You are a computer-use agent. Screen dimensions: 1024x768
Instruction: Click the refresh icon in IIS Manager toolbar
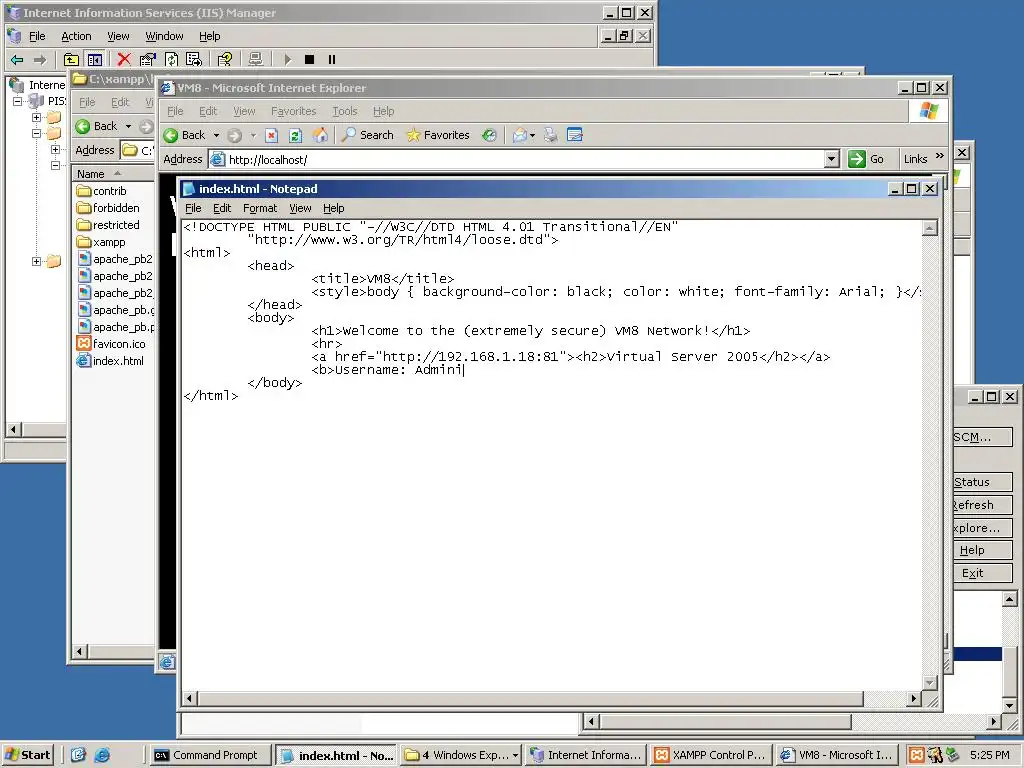tap(171, 59)
